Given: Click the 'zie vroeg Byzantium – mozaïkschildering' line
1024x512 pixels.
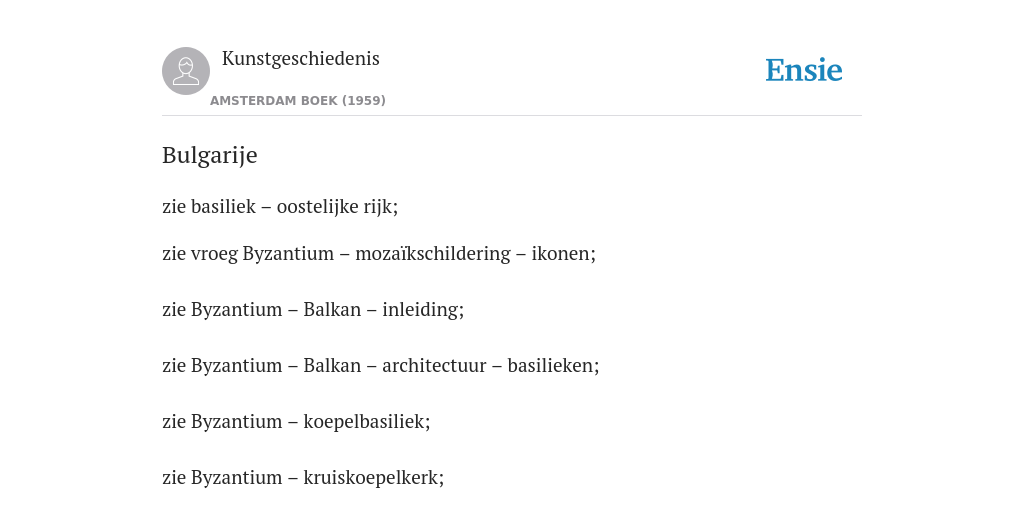Looking at the screenshot, I should (x=379, y=253).
